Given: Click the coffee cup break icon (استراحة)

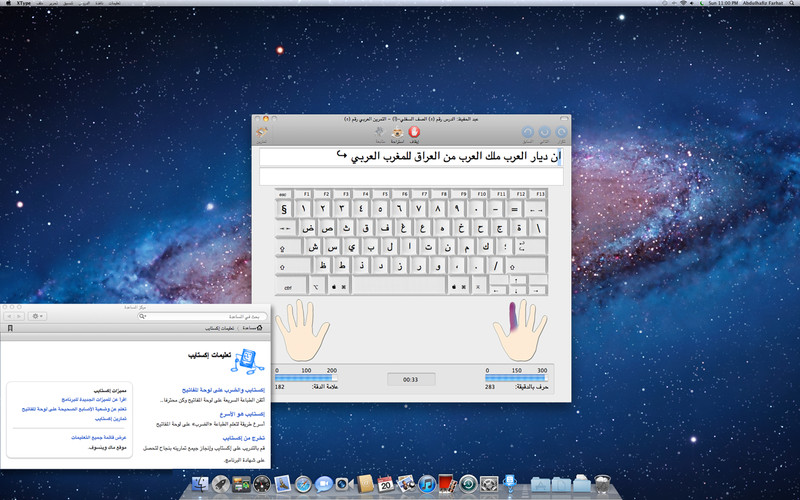Looking at the screenshot, I should (x=397, y=133).
